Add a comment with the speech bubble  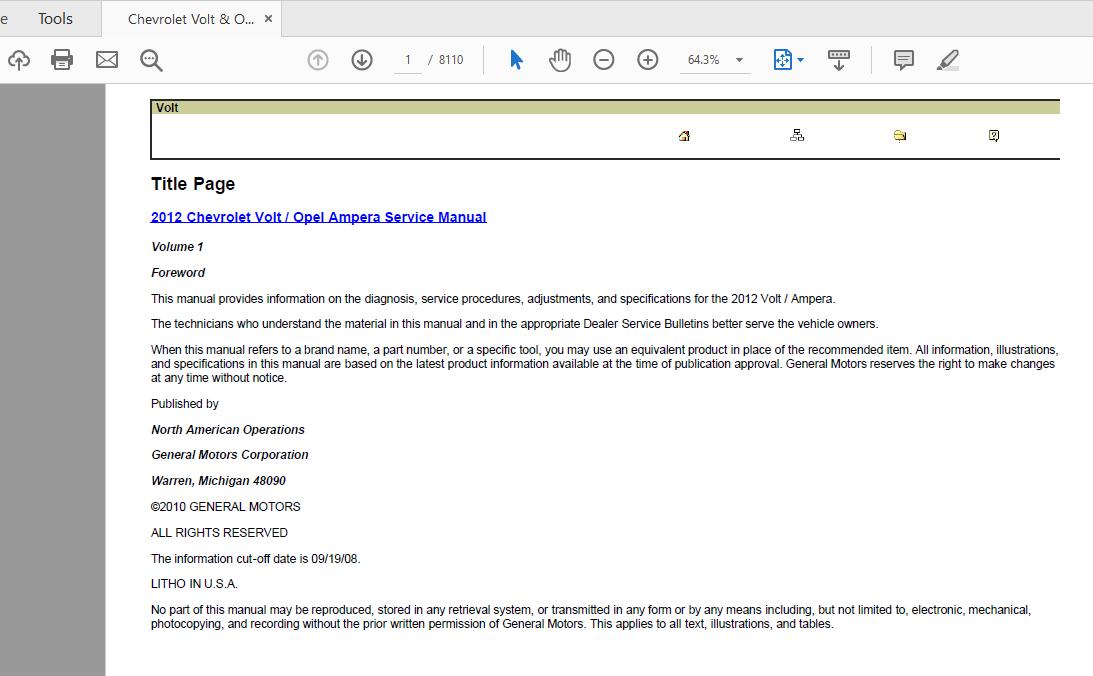903,60
